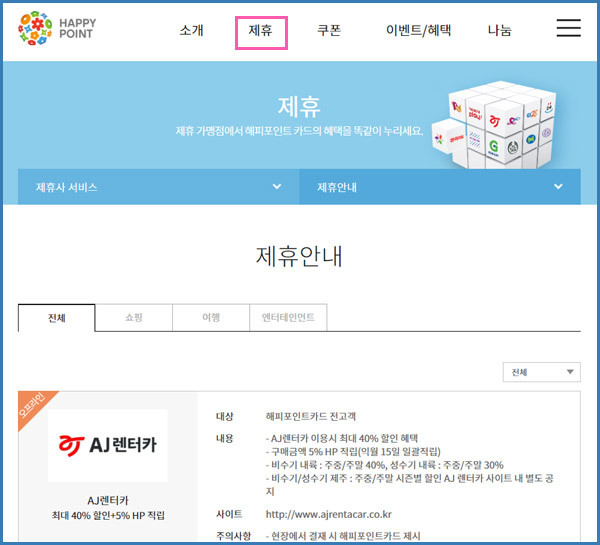This screenshot has width=600, height=545.
Task: Switch to the 쇼핑 tab
Action: tap(134, 318)
